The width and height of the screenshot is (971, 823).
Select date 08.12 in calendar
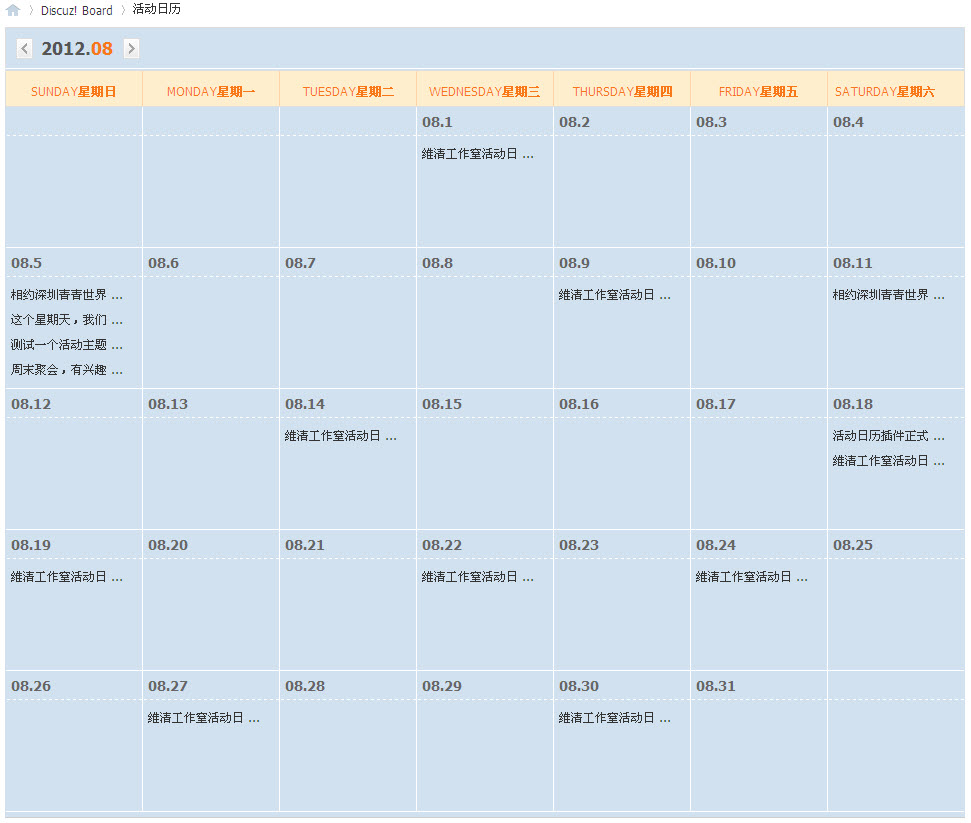pos(31,404)
